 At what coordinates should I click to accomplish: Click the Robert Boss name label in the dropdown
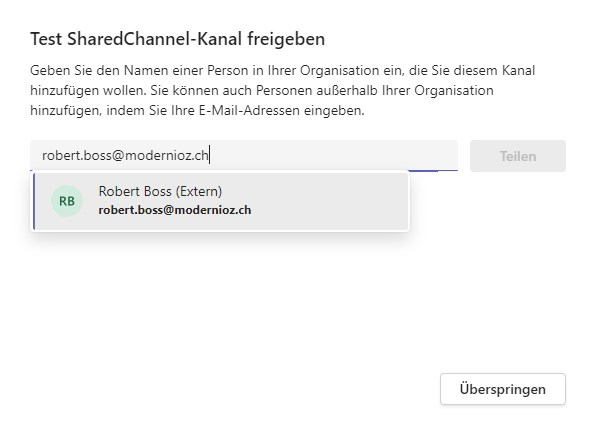point(135,191)
